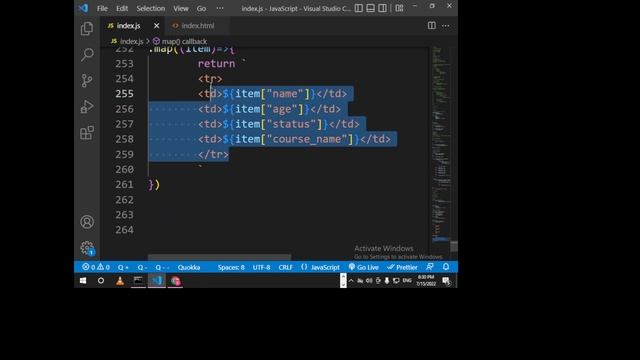The height and width of the screenshot is (360, 640).
Task: Click the first Quokka Q status icon
Action: pos(123,267)
